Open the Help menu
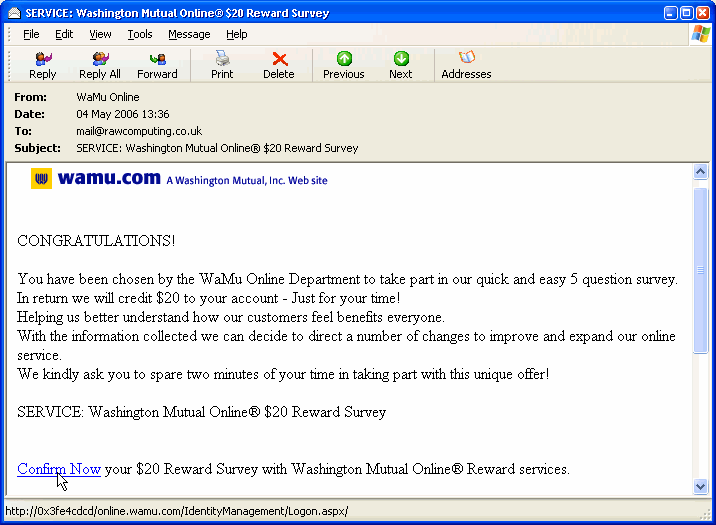This screenshot has width=716, height=525. pos(237,34)
